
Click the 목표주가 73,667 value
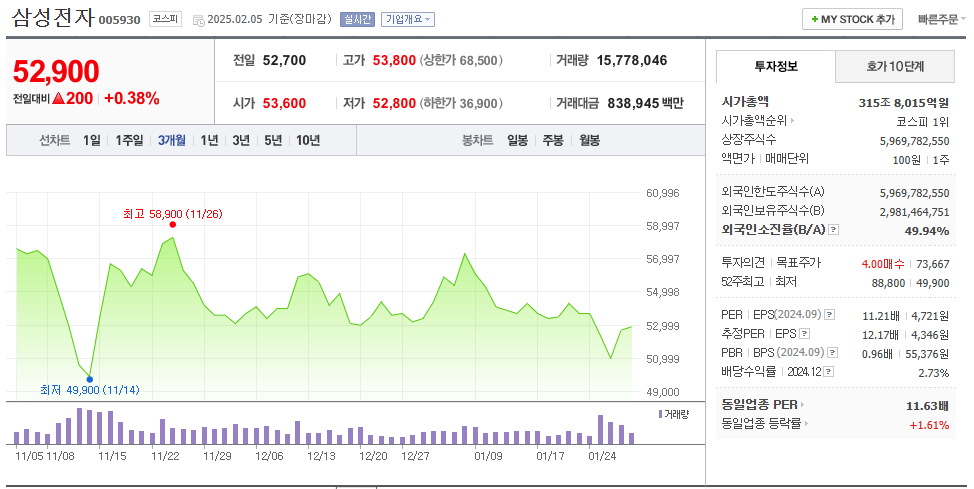pos(932,264)
